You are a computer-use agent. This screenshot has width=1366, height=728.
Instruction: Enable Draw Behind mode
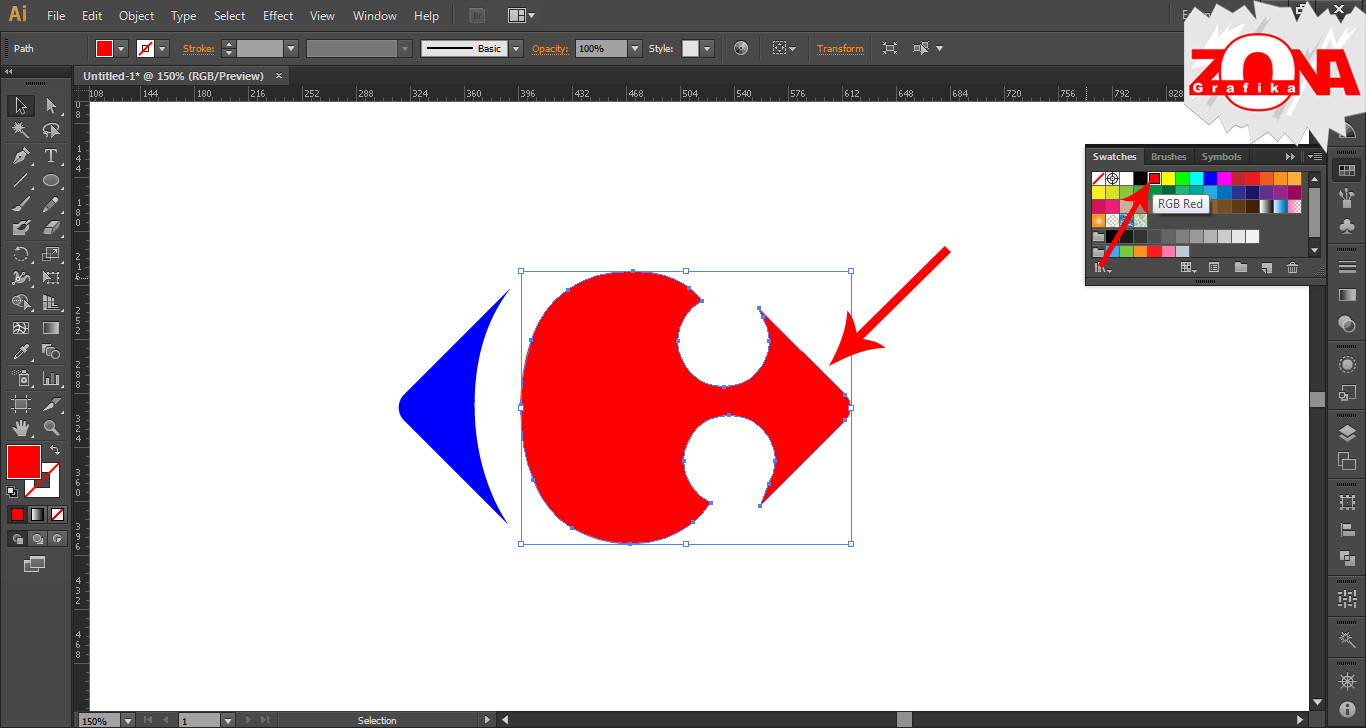pyautogui.click(x=37, y=538)
